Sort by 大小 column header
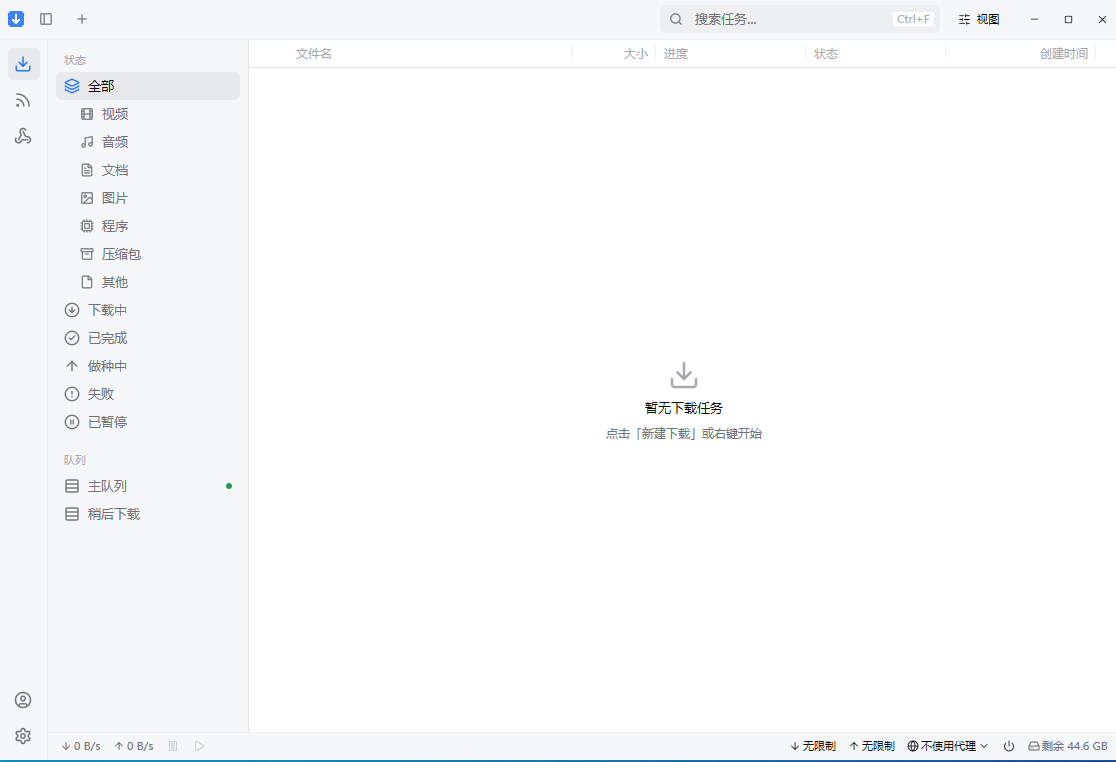The image size is (1116, 762). click(x=636, y=54)
